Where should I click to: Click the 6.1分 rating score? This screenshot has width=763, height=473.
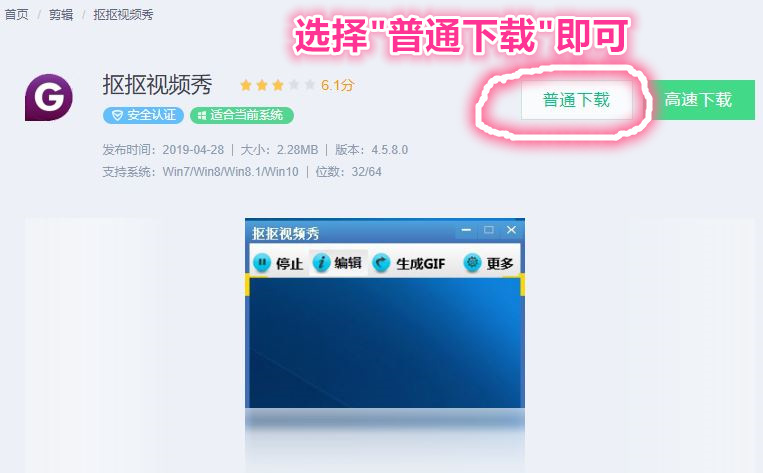[337, 86]
